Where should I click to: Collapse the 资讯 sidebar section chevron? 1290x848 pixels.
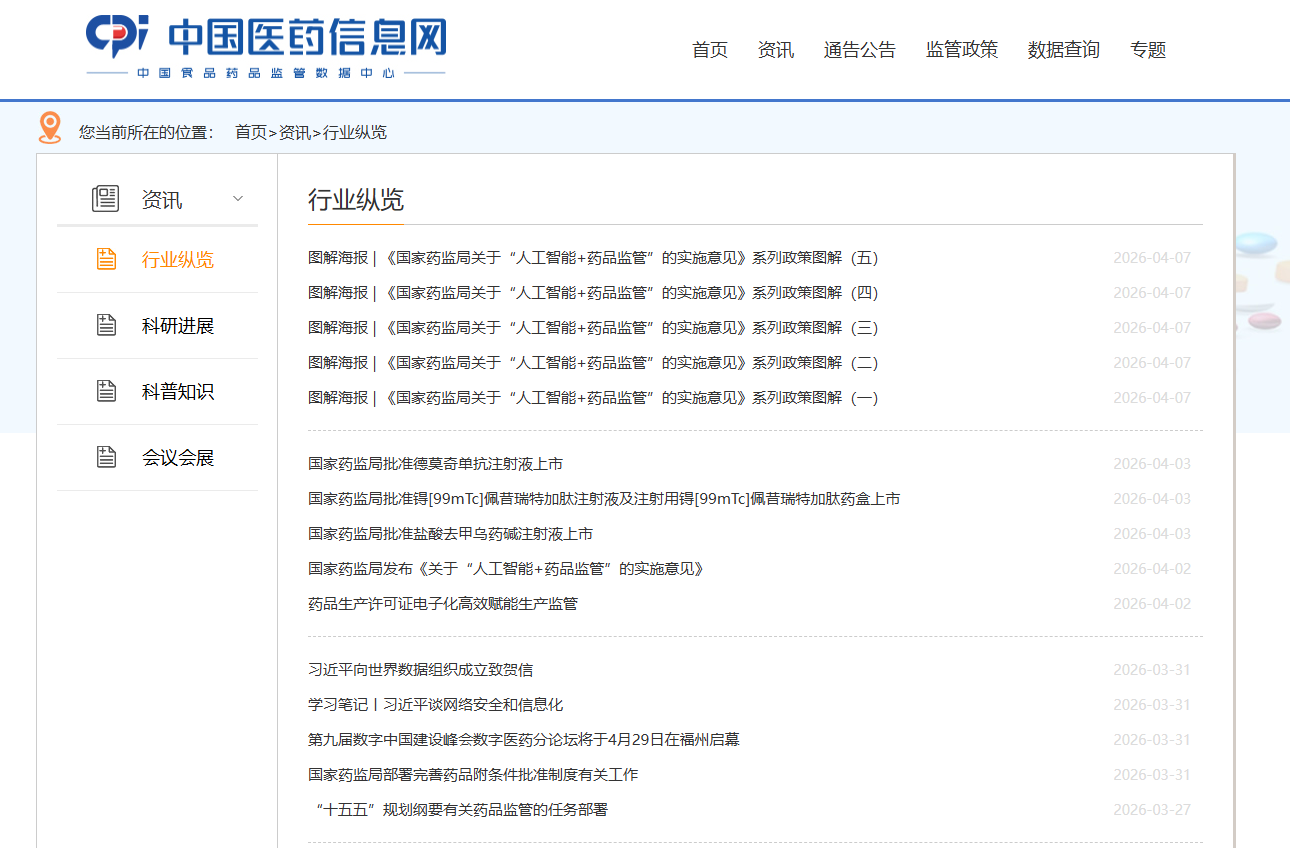pyautogui.click(x=238, y=199)
